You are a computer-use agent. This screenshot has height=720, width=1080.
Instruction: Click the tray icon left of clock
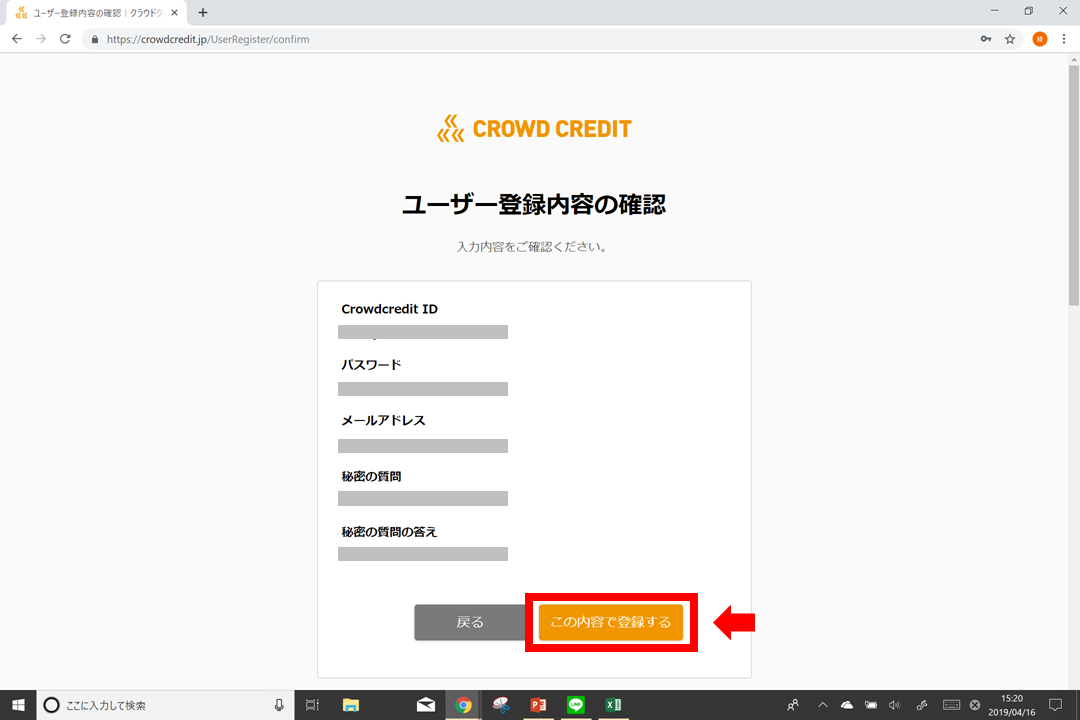[x=975, y=705]
